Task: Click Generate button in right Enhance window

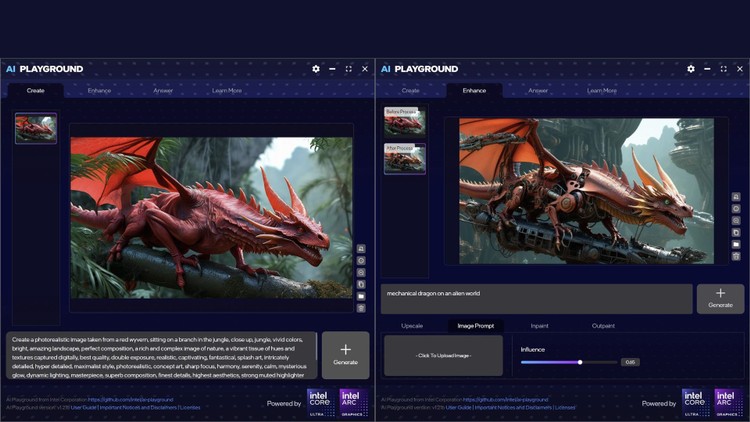Action: click(720, 299)
